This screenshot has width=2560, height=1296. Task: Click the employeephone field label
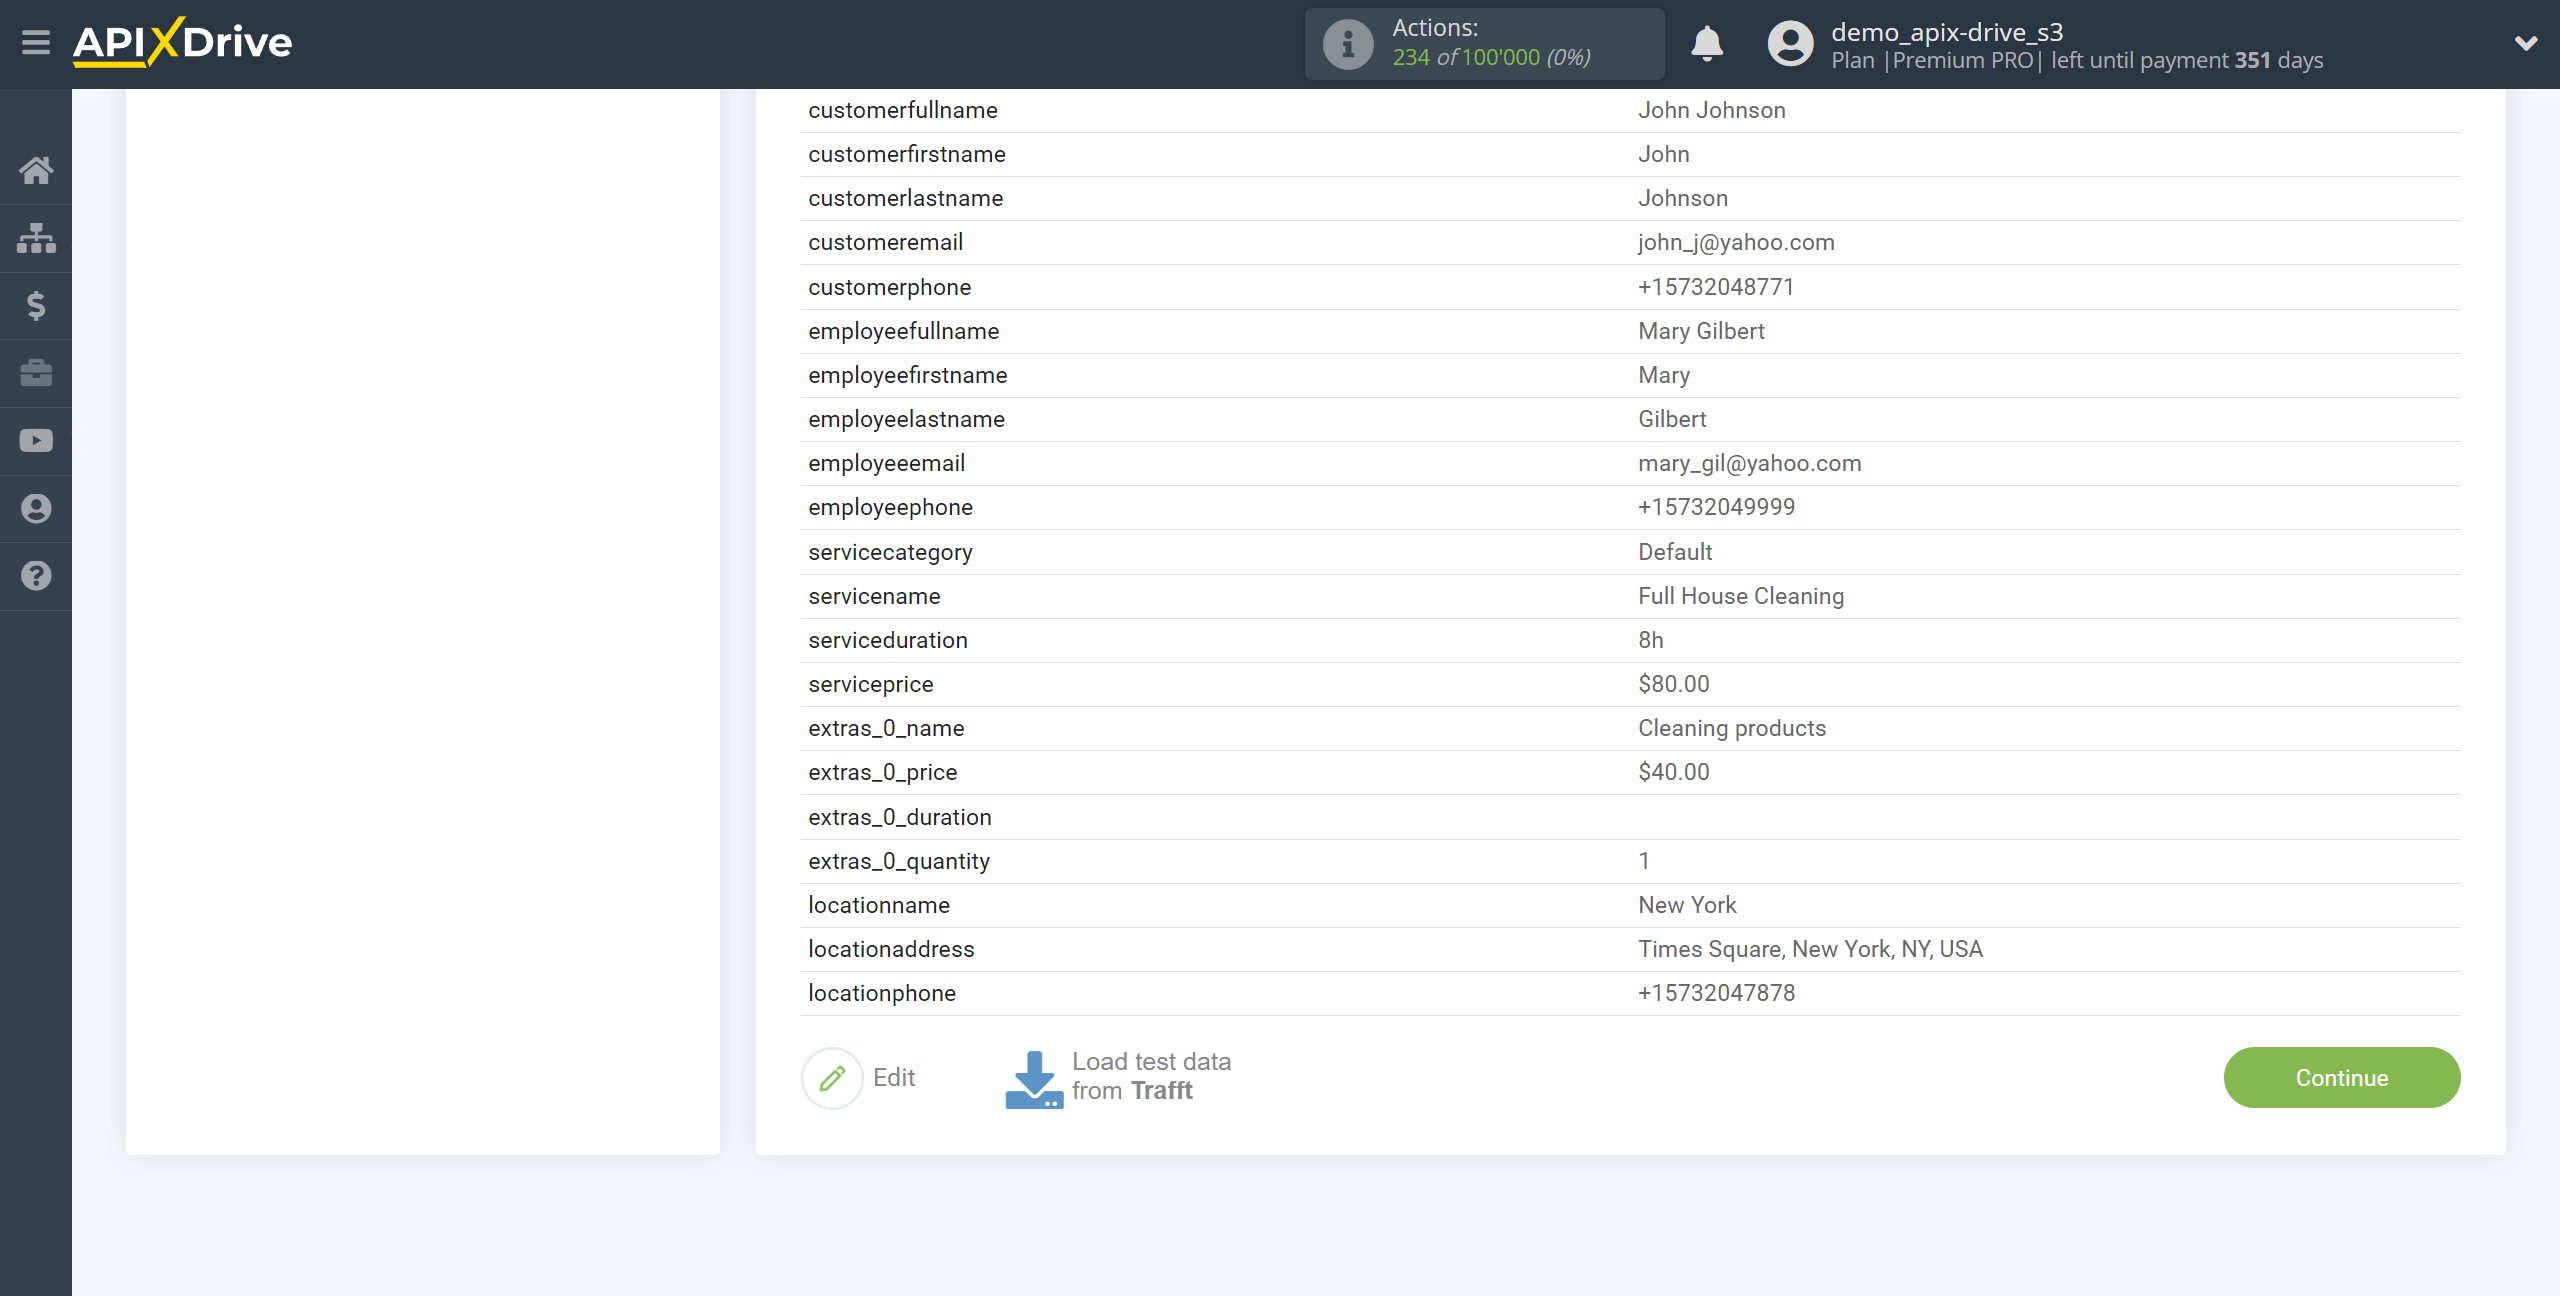click(x=891, y=508)
